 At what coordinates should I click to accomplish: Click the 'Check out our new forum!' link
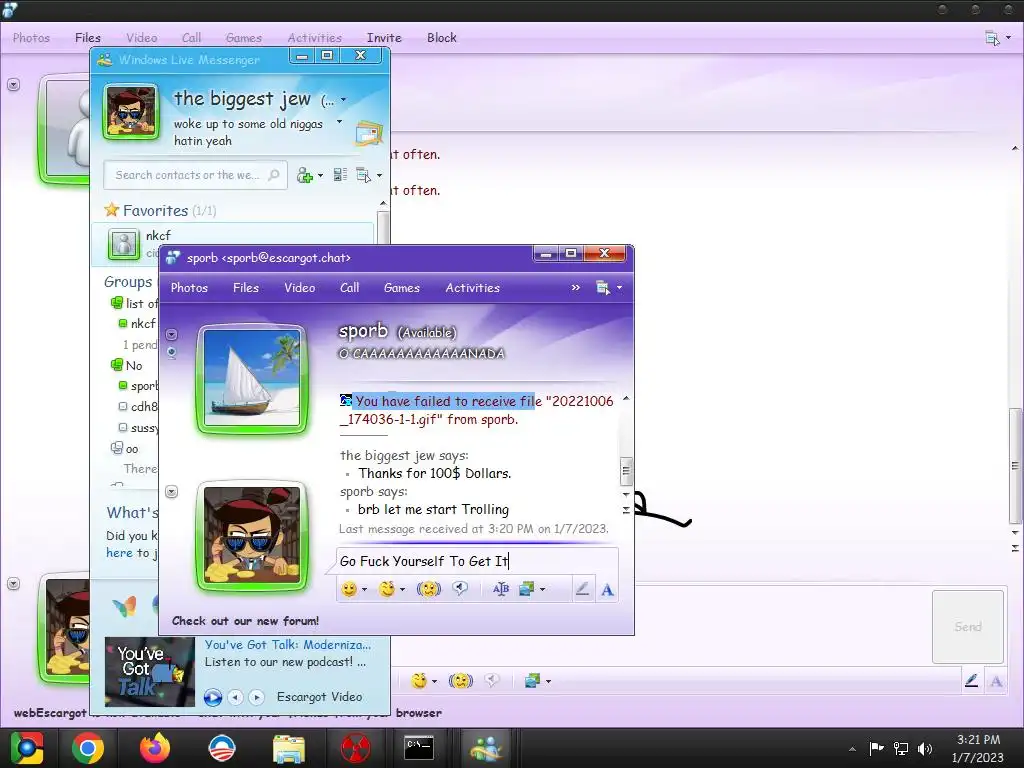[x=246, y=621]
